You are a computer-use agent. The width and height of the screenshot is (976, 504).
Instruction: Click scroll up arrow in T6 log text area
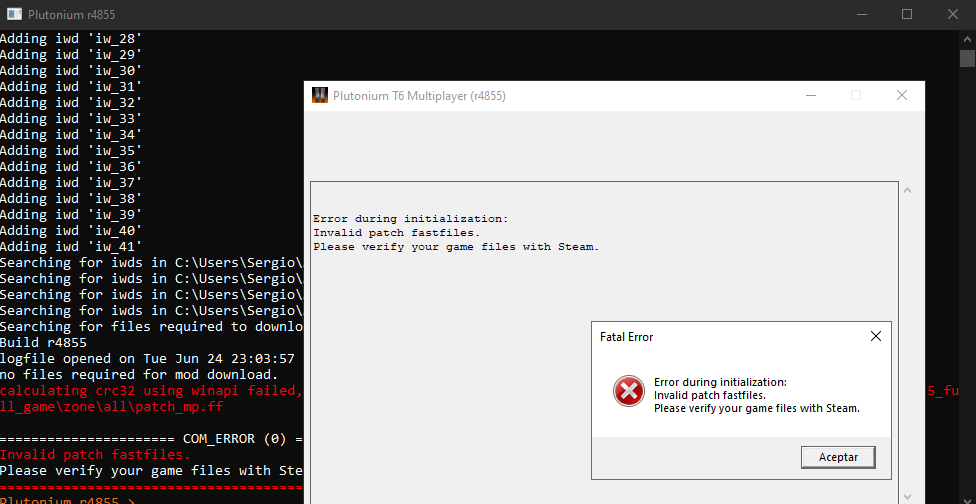tap(907, 190)
